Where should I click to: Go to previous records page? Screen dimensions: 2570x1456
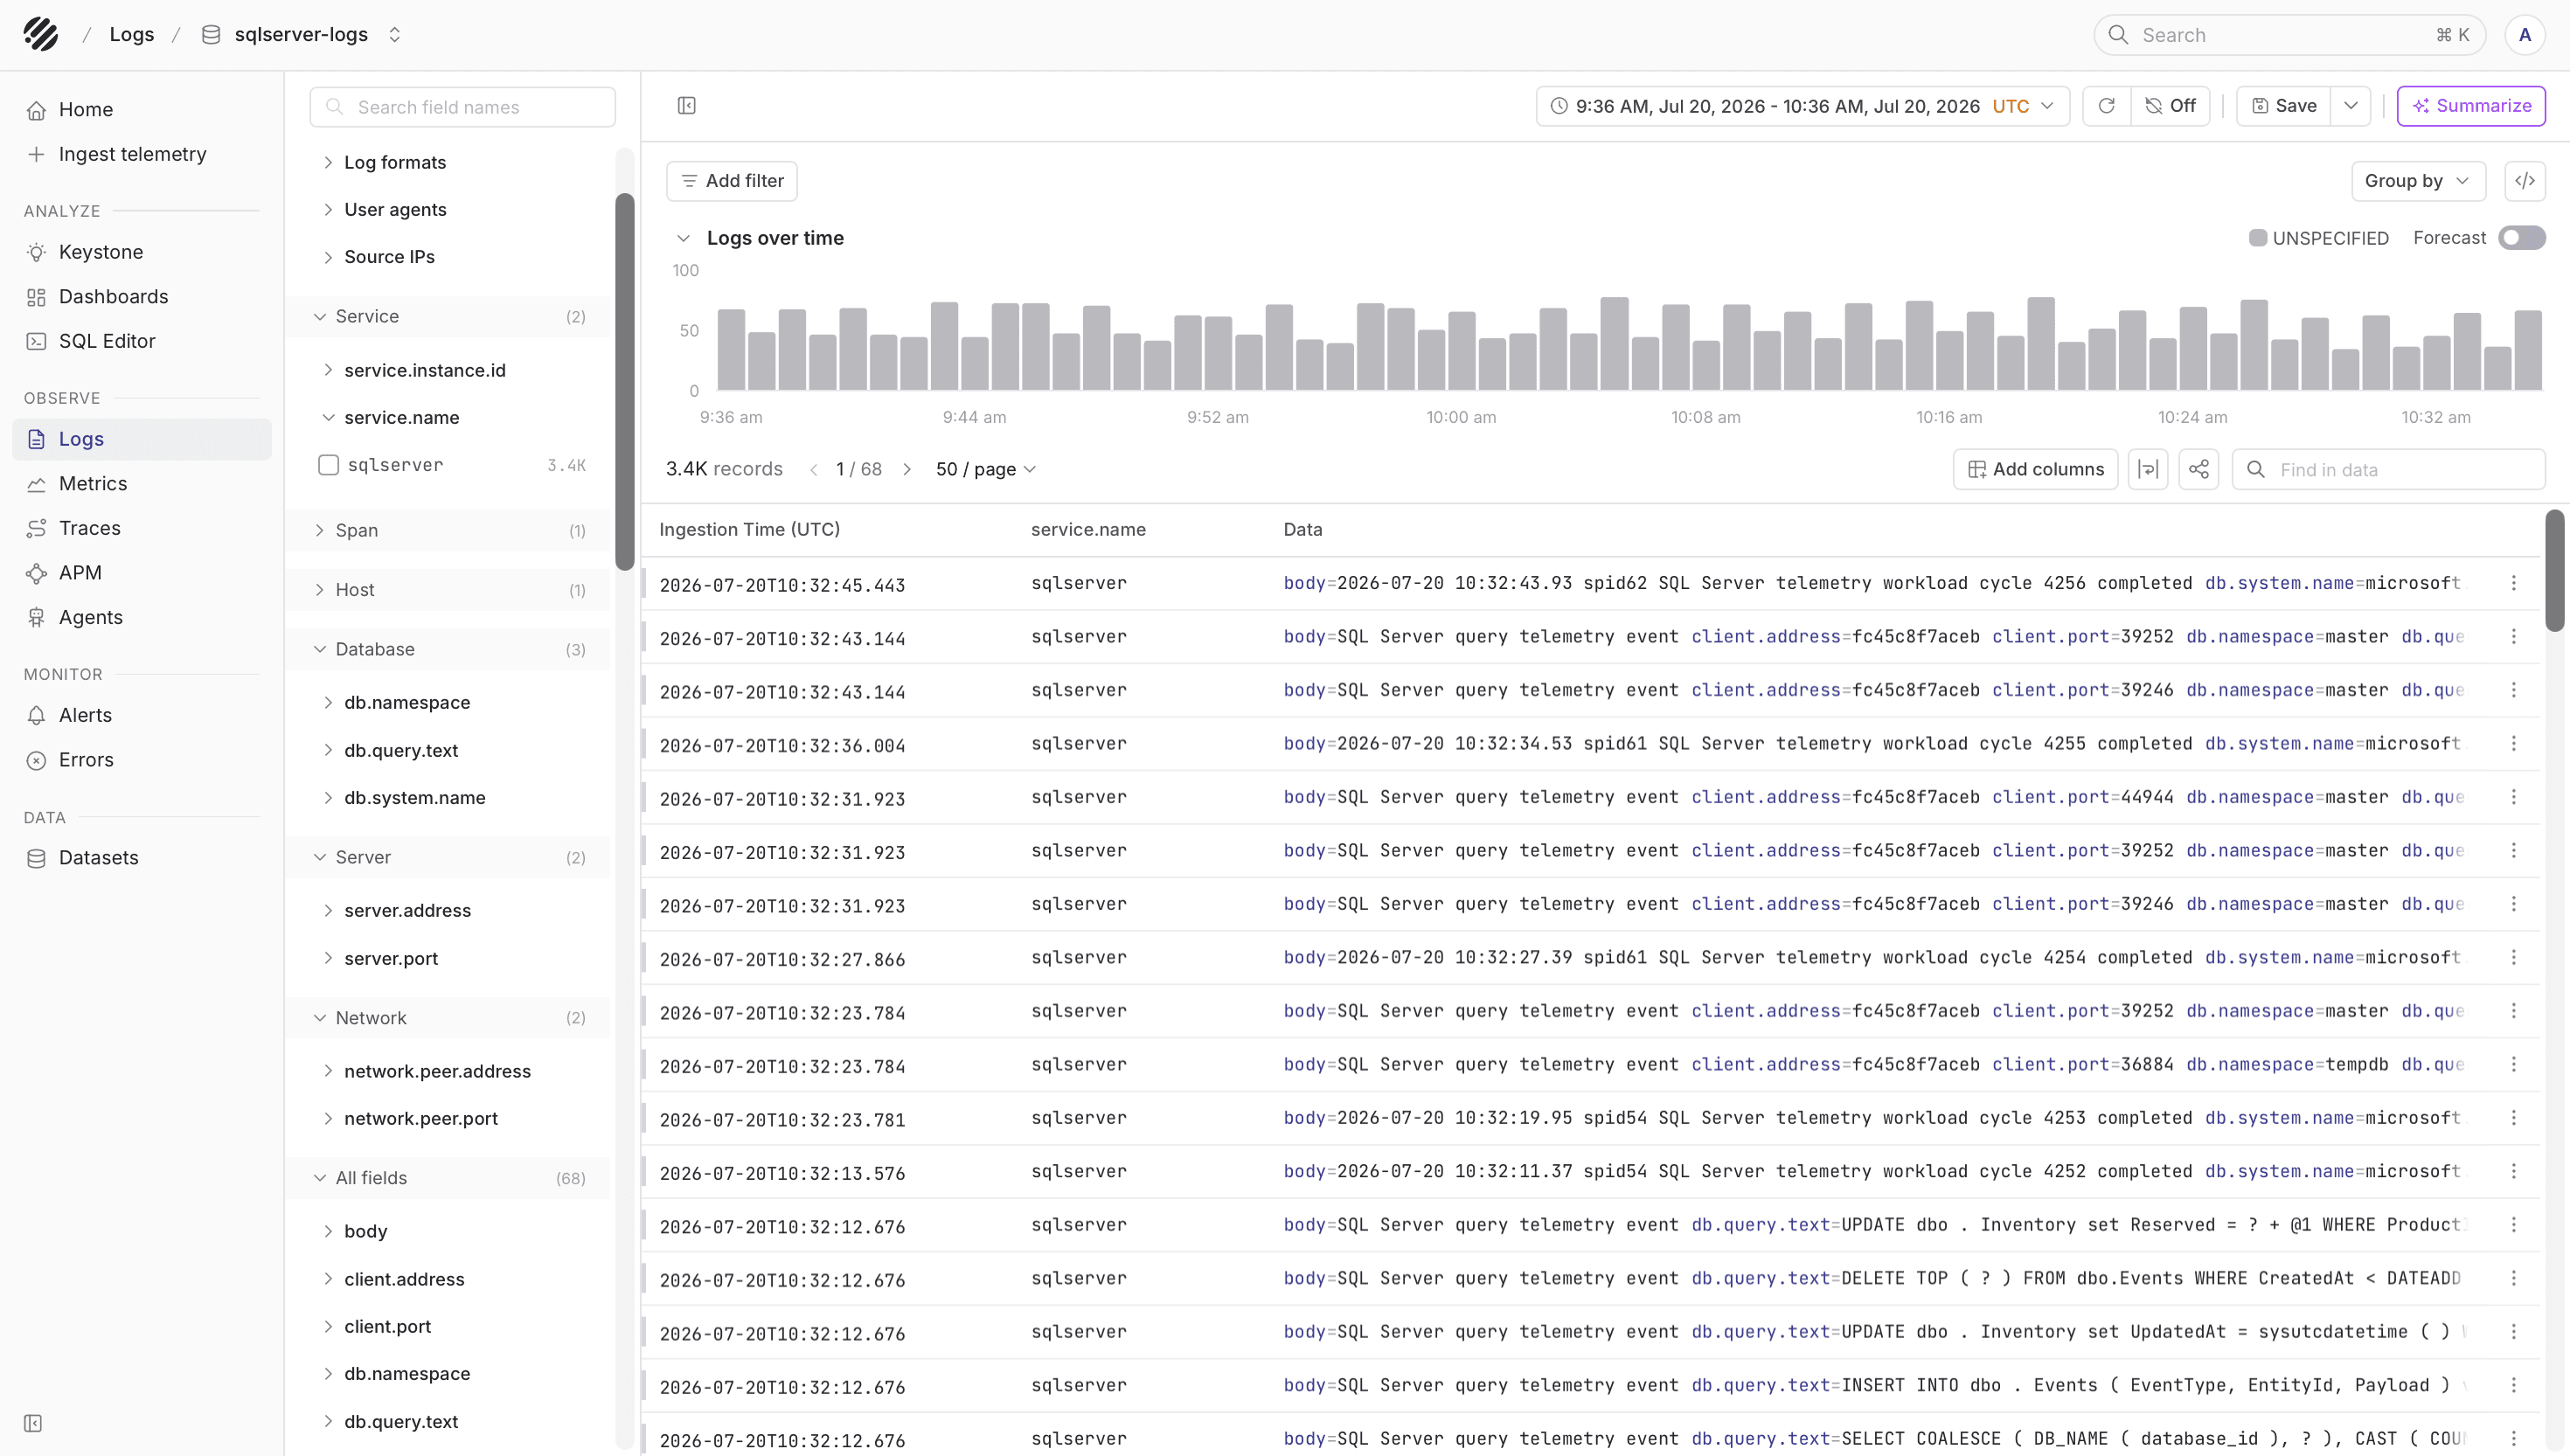click(x=814, y=469)
